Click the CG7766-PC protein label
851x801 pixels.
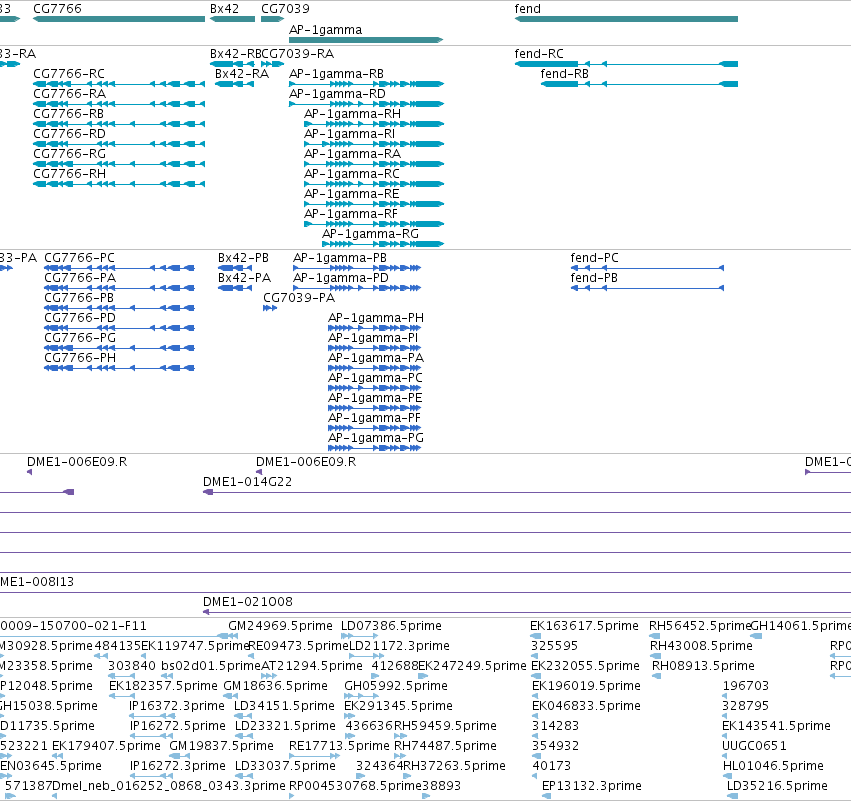pos(79,258)
